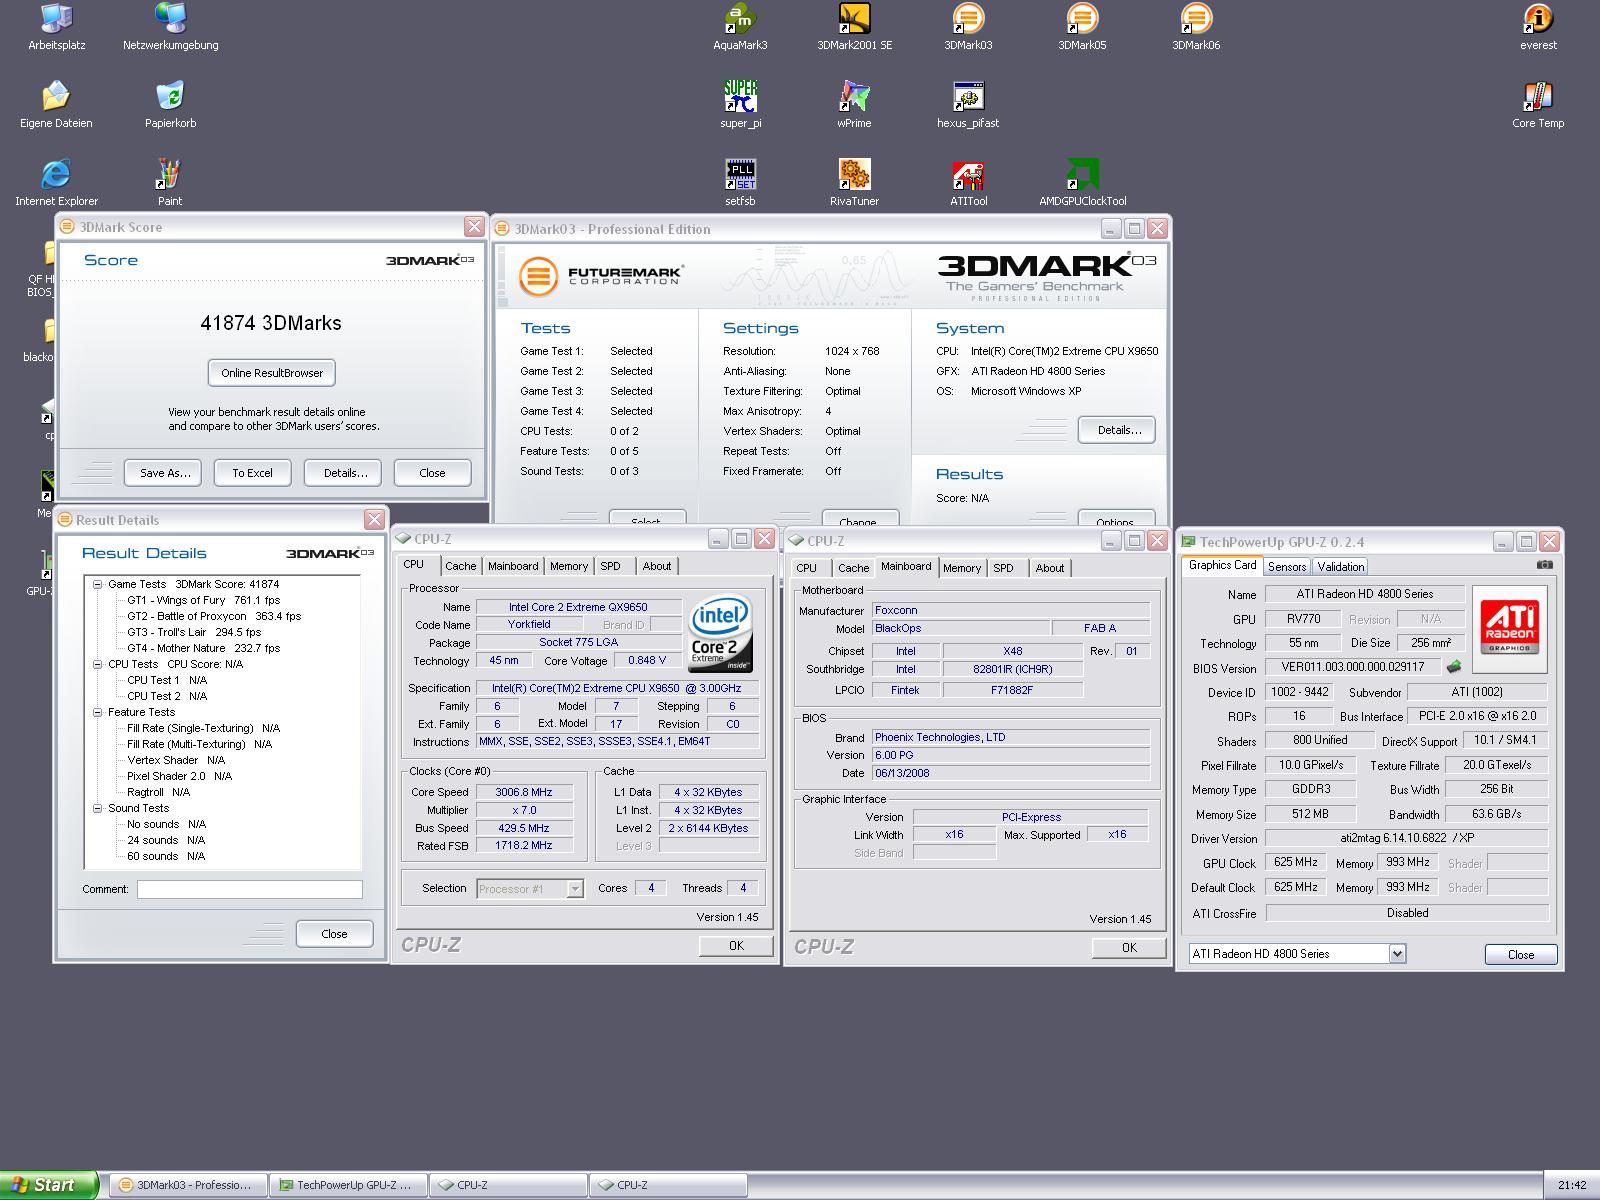Activate TechPowerUp GPU-Z taskbar button
1600x1200 pixels.
(347, 1185)
